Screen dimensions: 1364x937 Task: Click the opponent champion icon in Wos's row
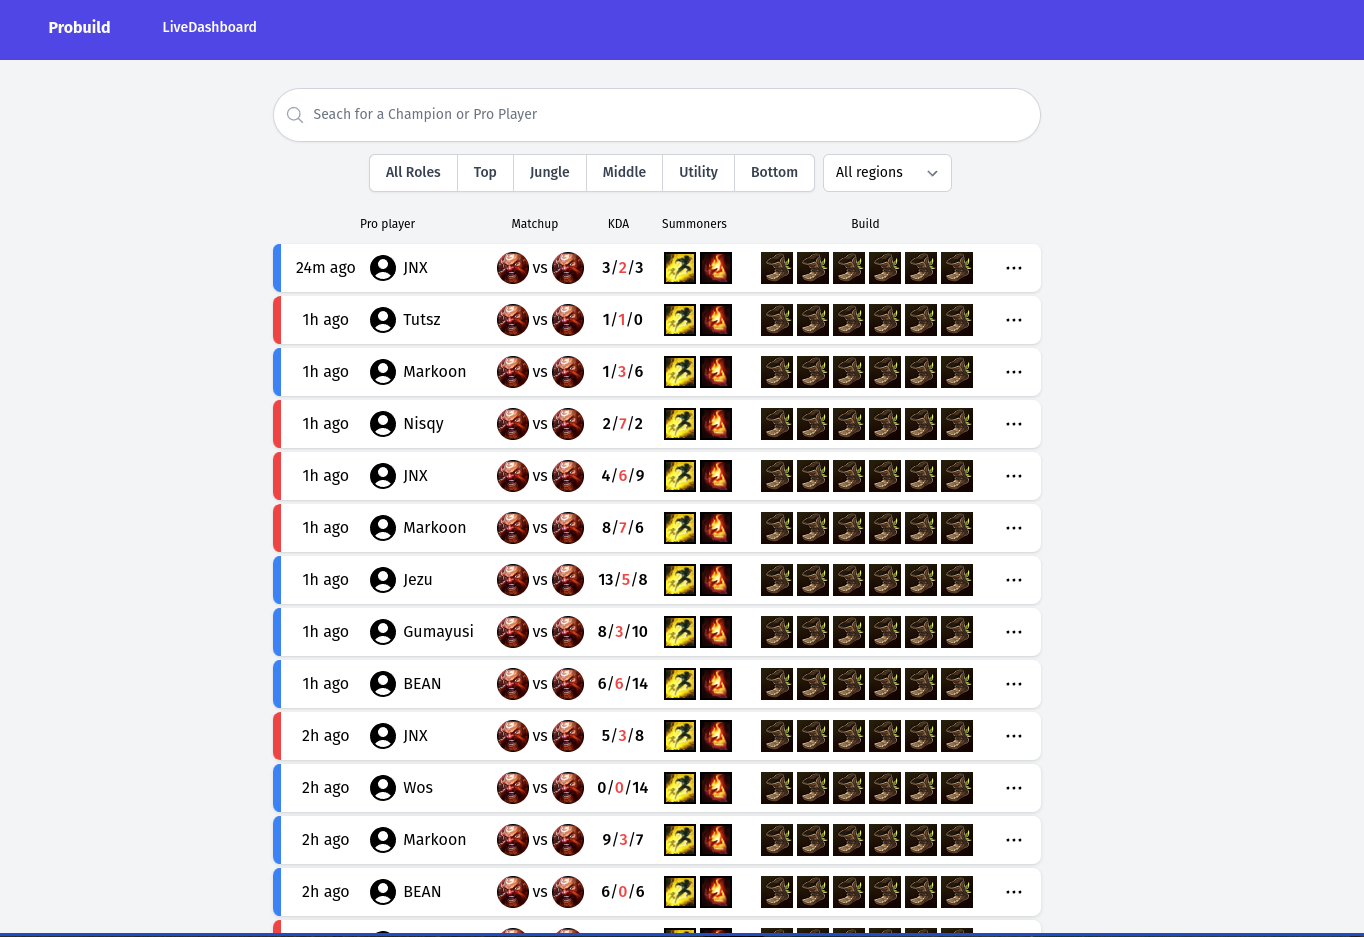(x=568, y=788)
